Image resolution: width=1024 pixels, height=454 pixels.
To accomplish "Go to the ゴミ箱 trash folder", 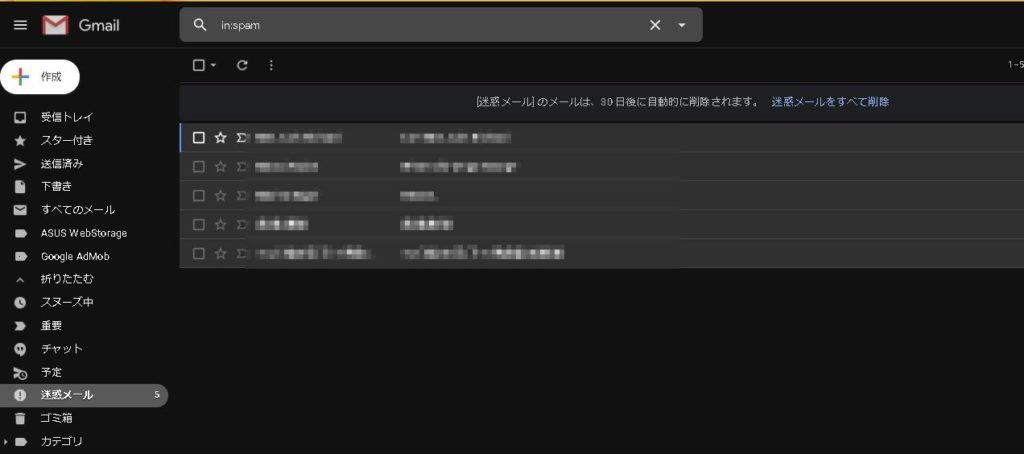I will (56, 418).
